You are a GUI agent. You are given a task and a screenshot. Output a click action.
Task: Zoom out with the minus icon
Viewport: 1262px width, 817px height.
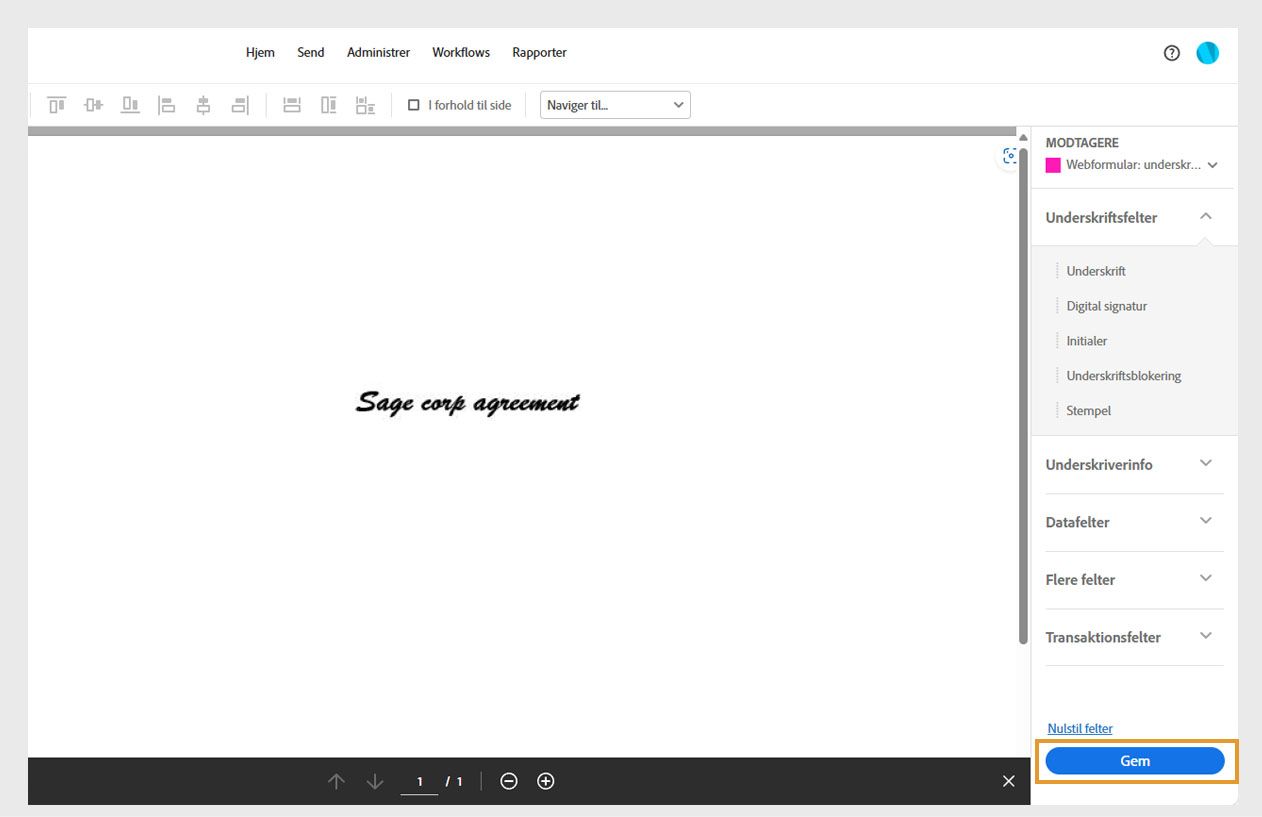(509, 781)
